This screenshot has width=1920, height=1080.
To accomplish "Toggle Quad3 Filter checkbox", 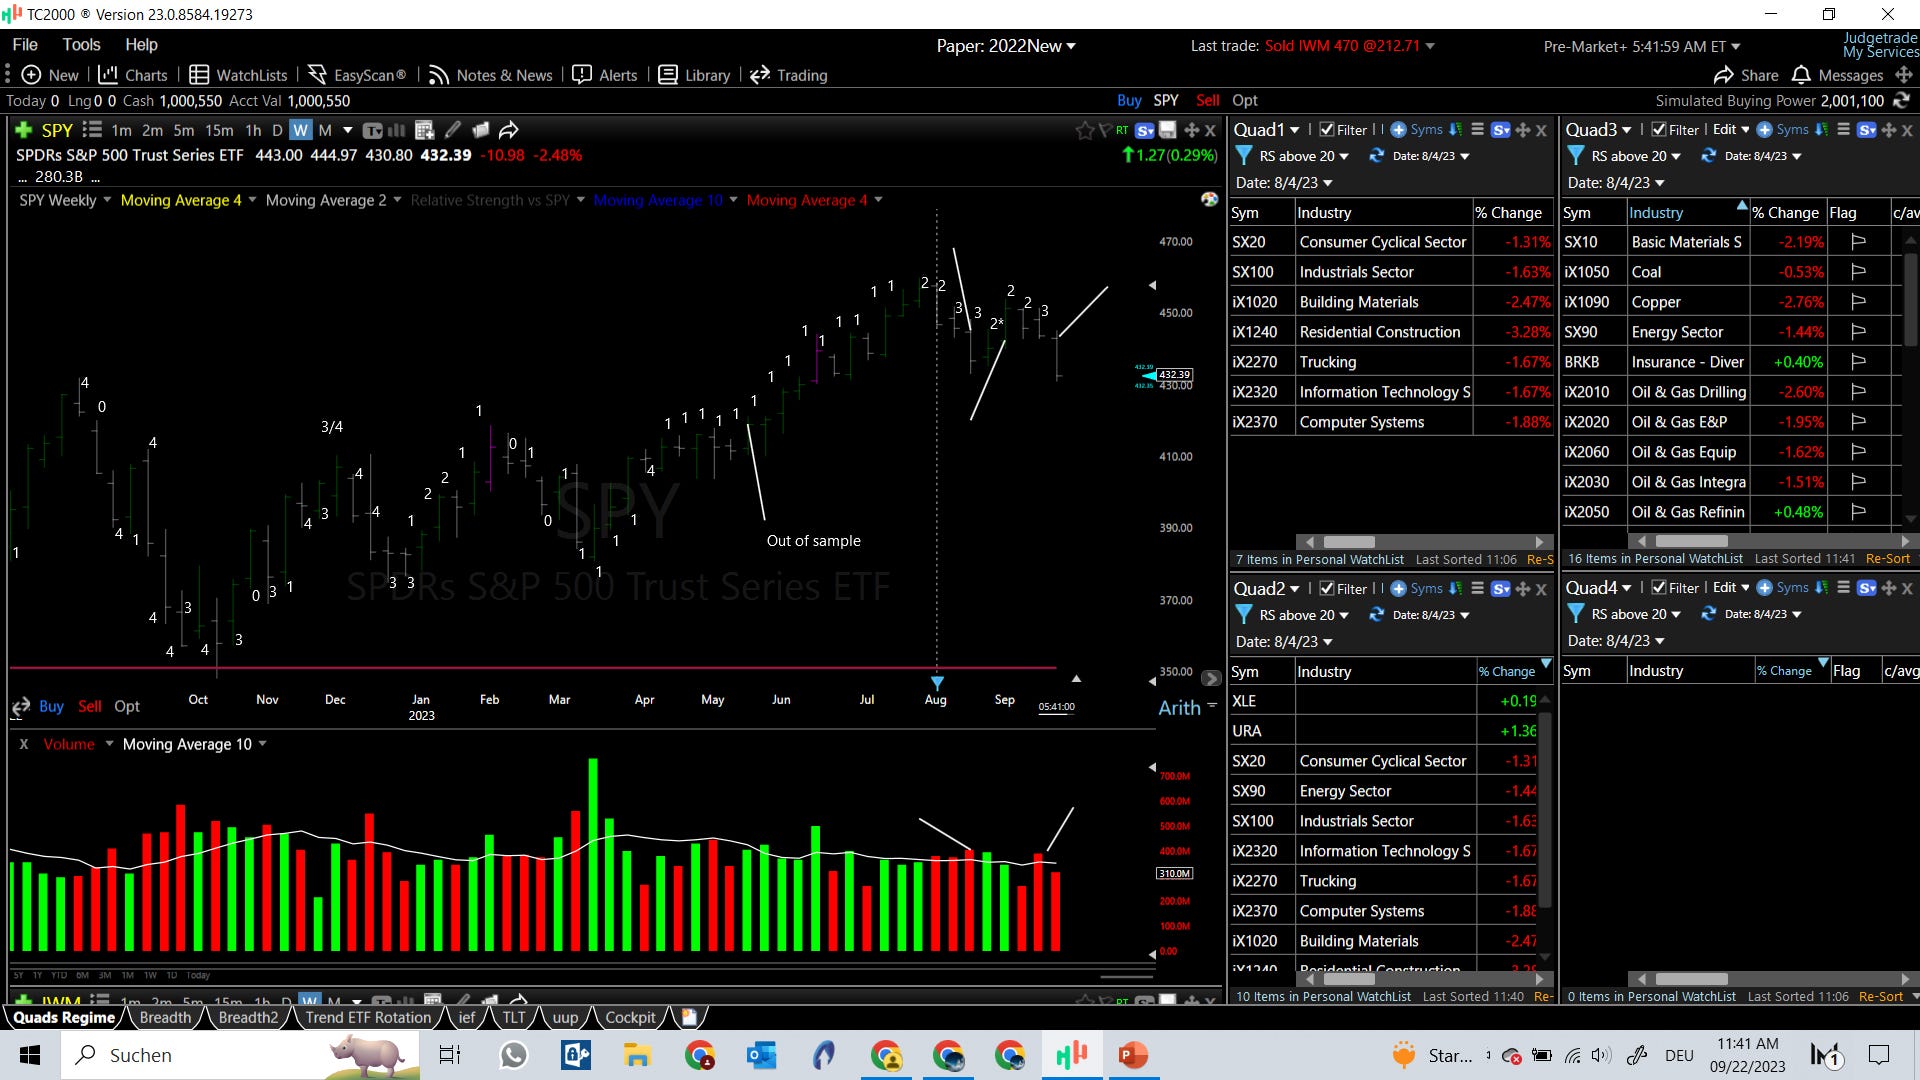I will 1659,130.
